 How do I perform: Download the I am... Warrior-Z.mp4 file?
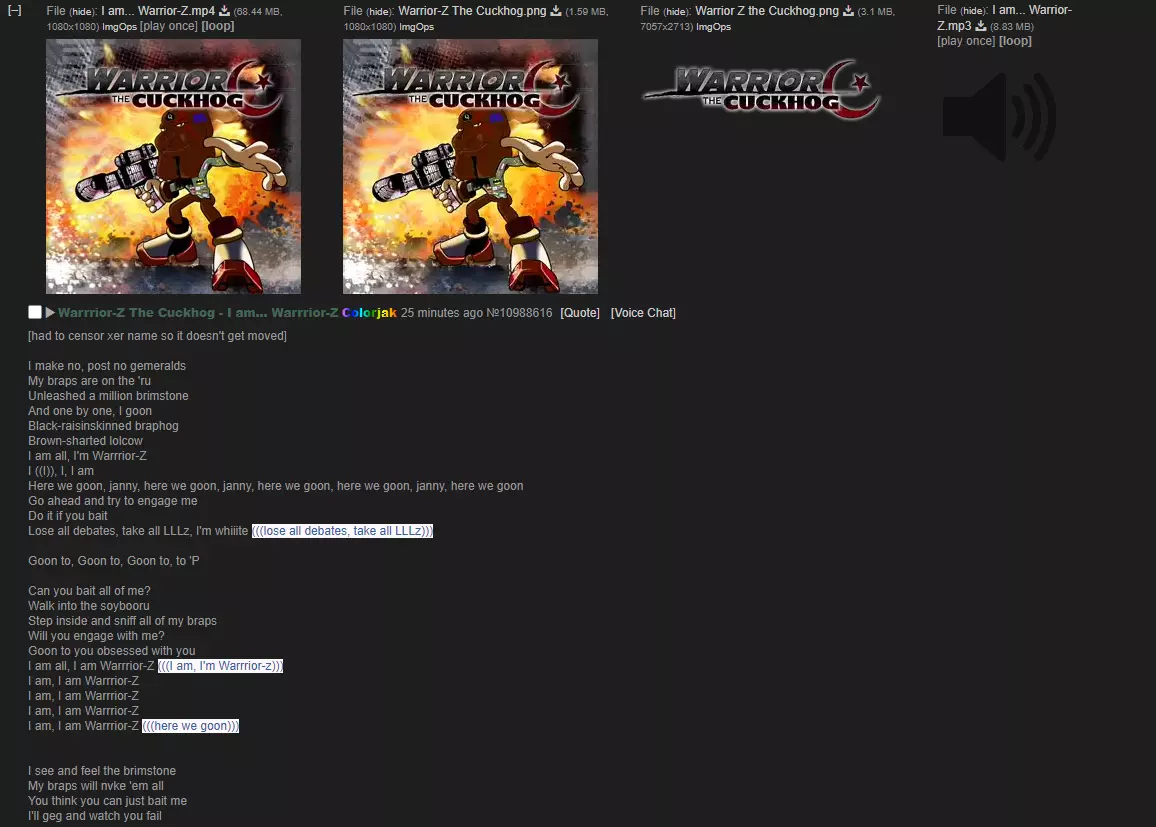click(225, 11)
